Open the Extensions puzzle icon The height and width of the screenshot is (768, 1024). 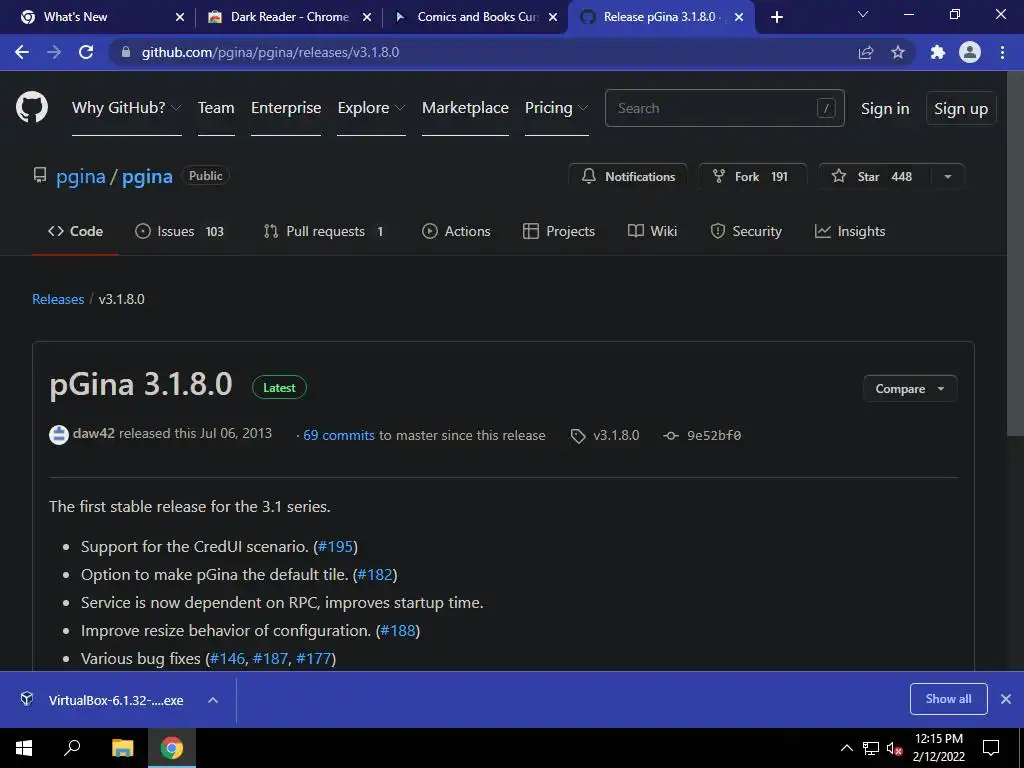pyautogui.click(x=938, y=52)
